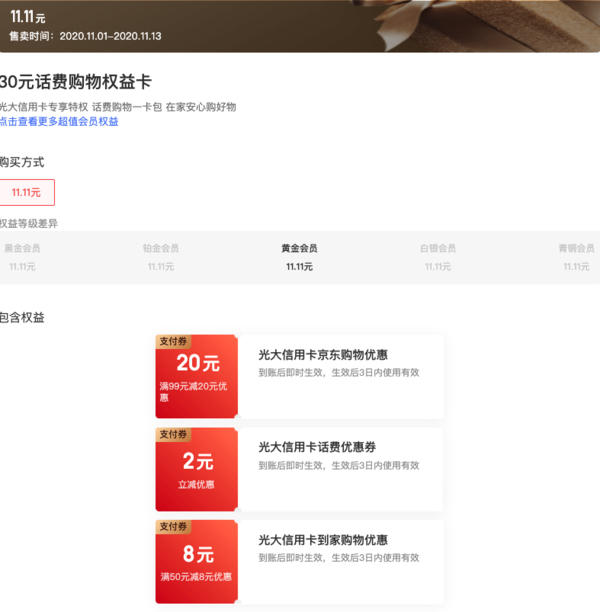600x612 pixels.
Task: Tap the 支付券 tag on the 20元 coupon
Action: pyautogui.click(x=173, y=341)
